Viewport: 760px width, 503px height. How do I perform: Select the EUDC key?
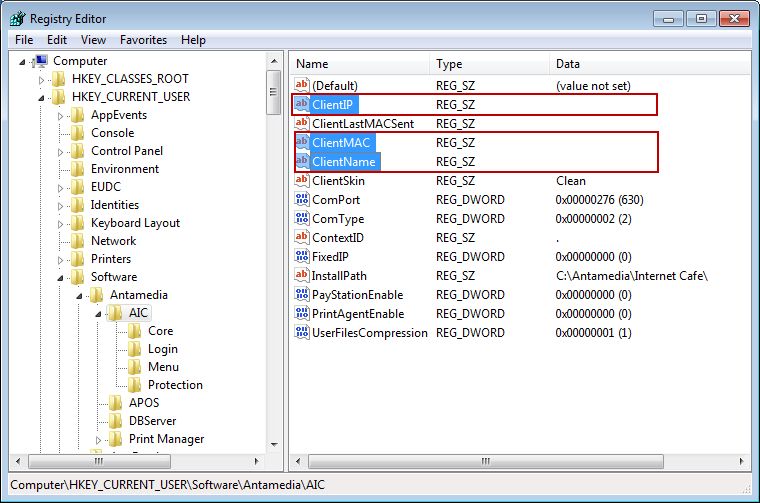[106, 187]
